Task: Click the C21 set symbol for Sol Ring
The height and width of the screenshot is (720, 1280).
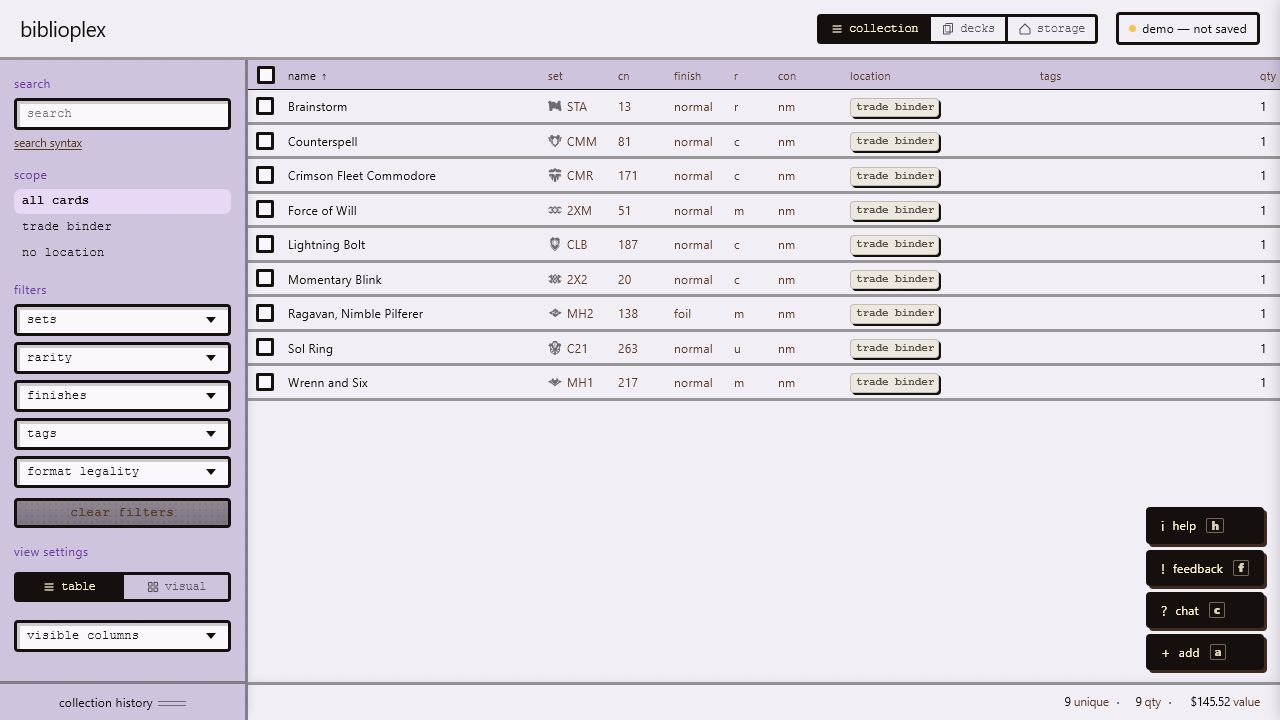Action: pos(554,348)
